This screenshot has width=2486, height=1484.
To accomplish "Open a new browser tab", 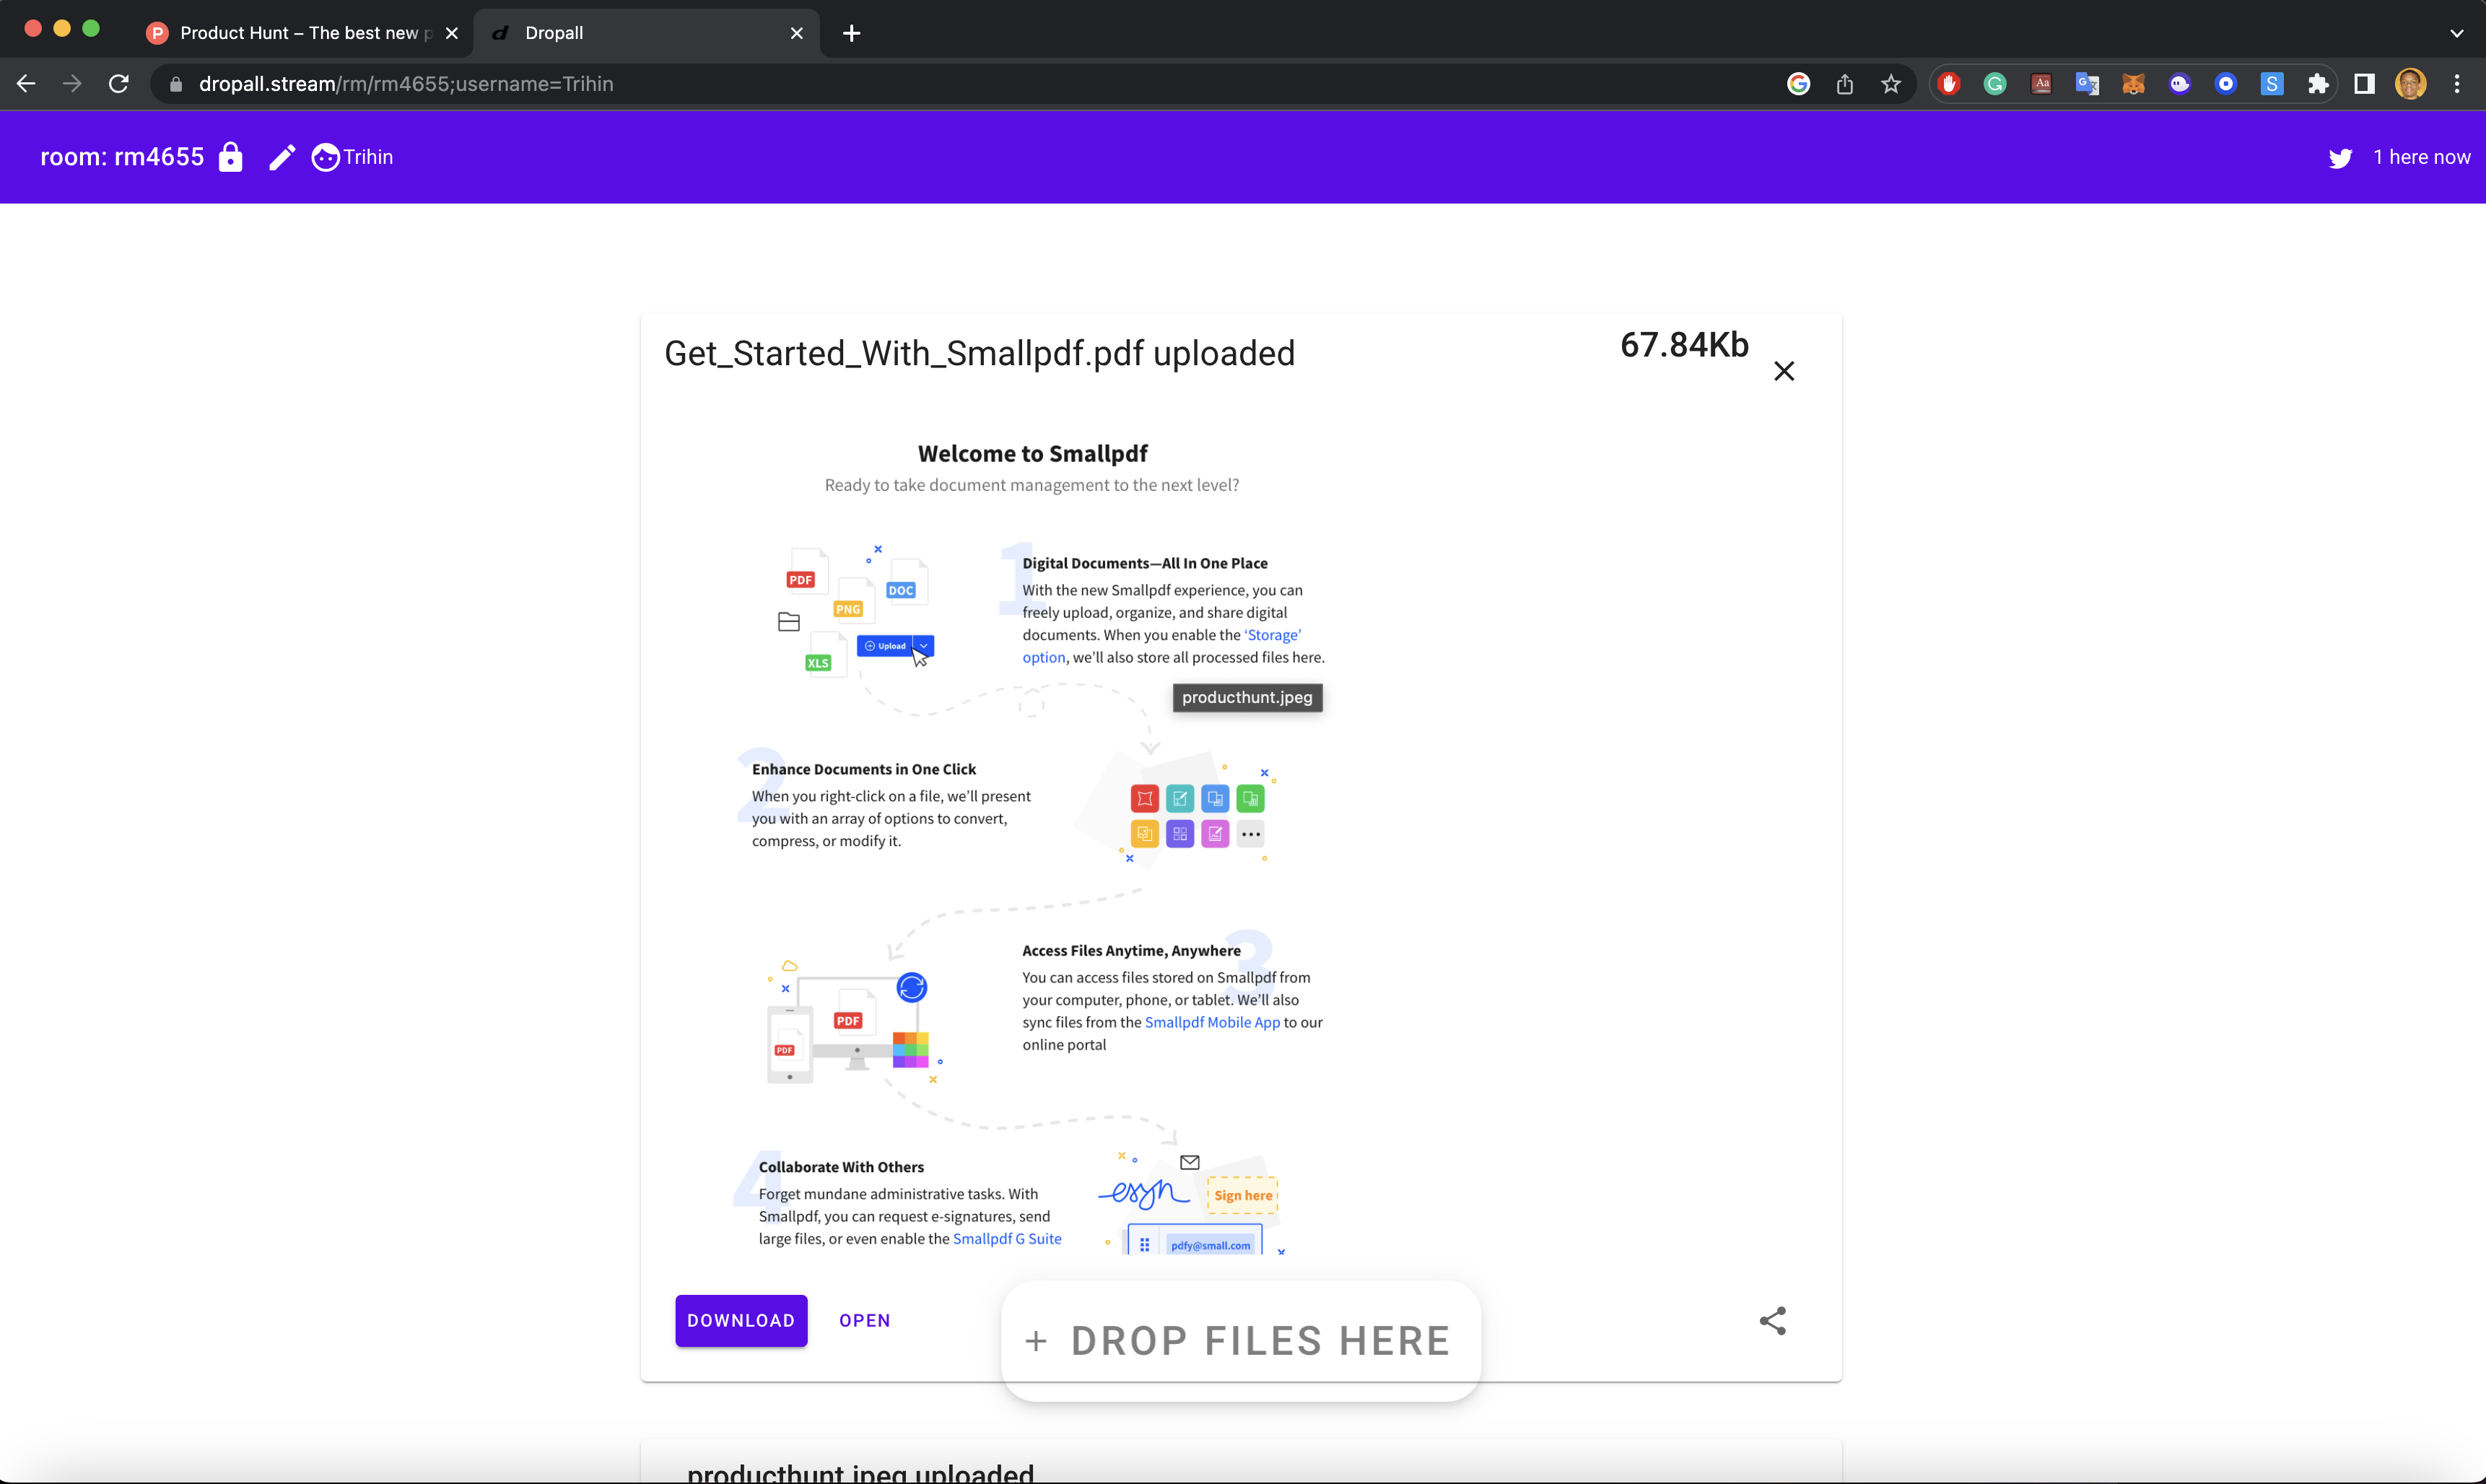I will (851, 33).
